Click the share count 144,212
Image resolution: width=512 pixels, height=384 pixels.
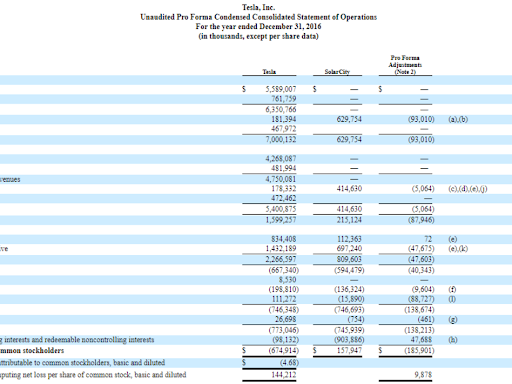click(x=284, y=375)
